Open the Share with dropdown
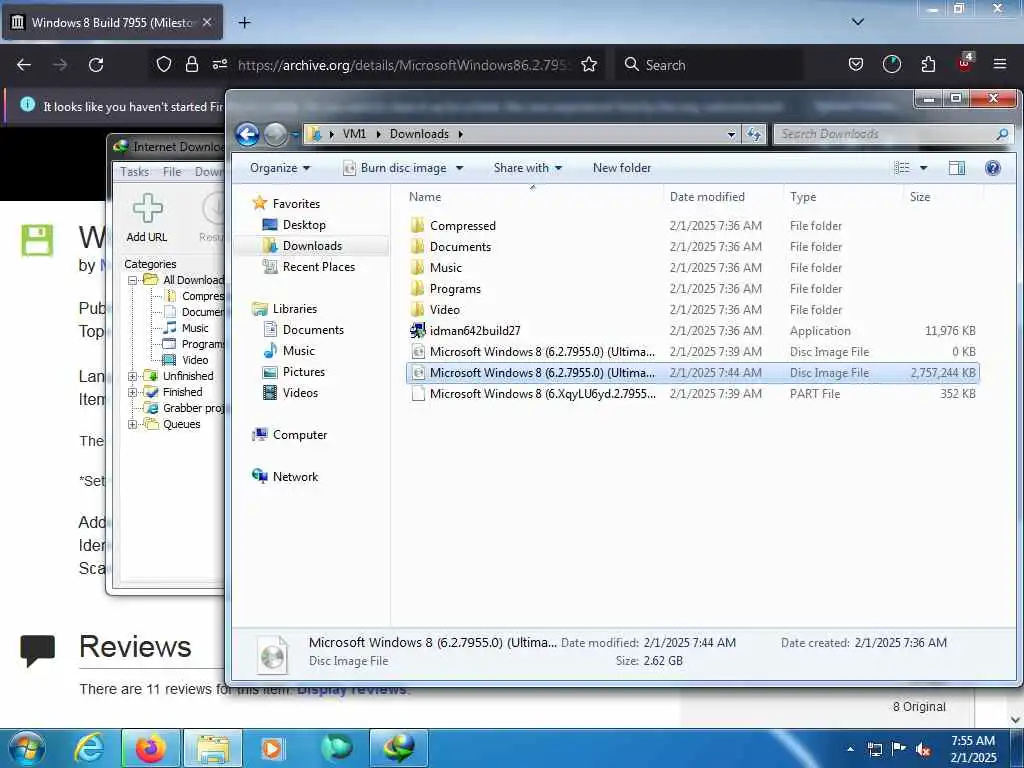This screenshot has width=1024, height=768. (528, 168)
